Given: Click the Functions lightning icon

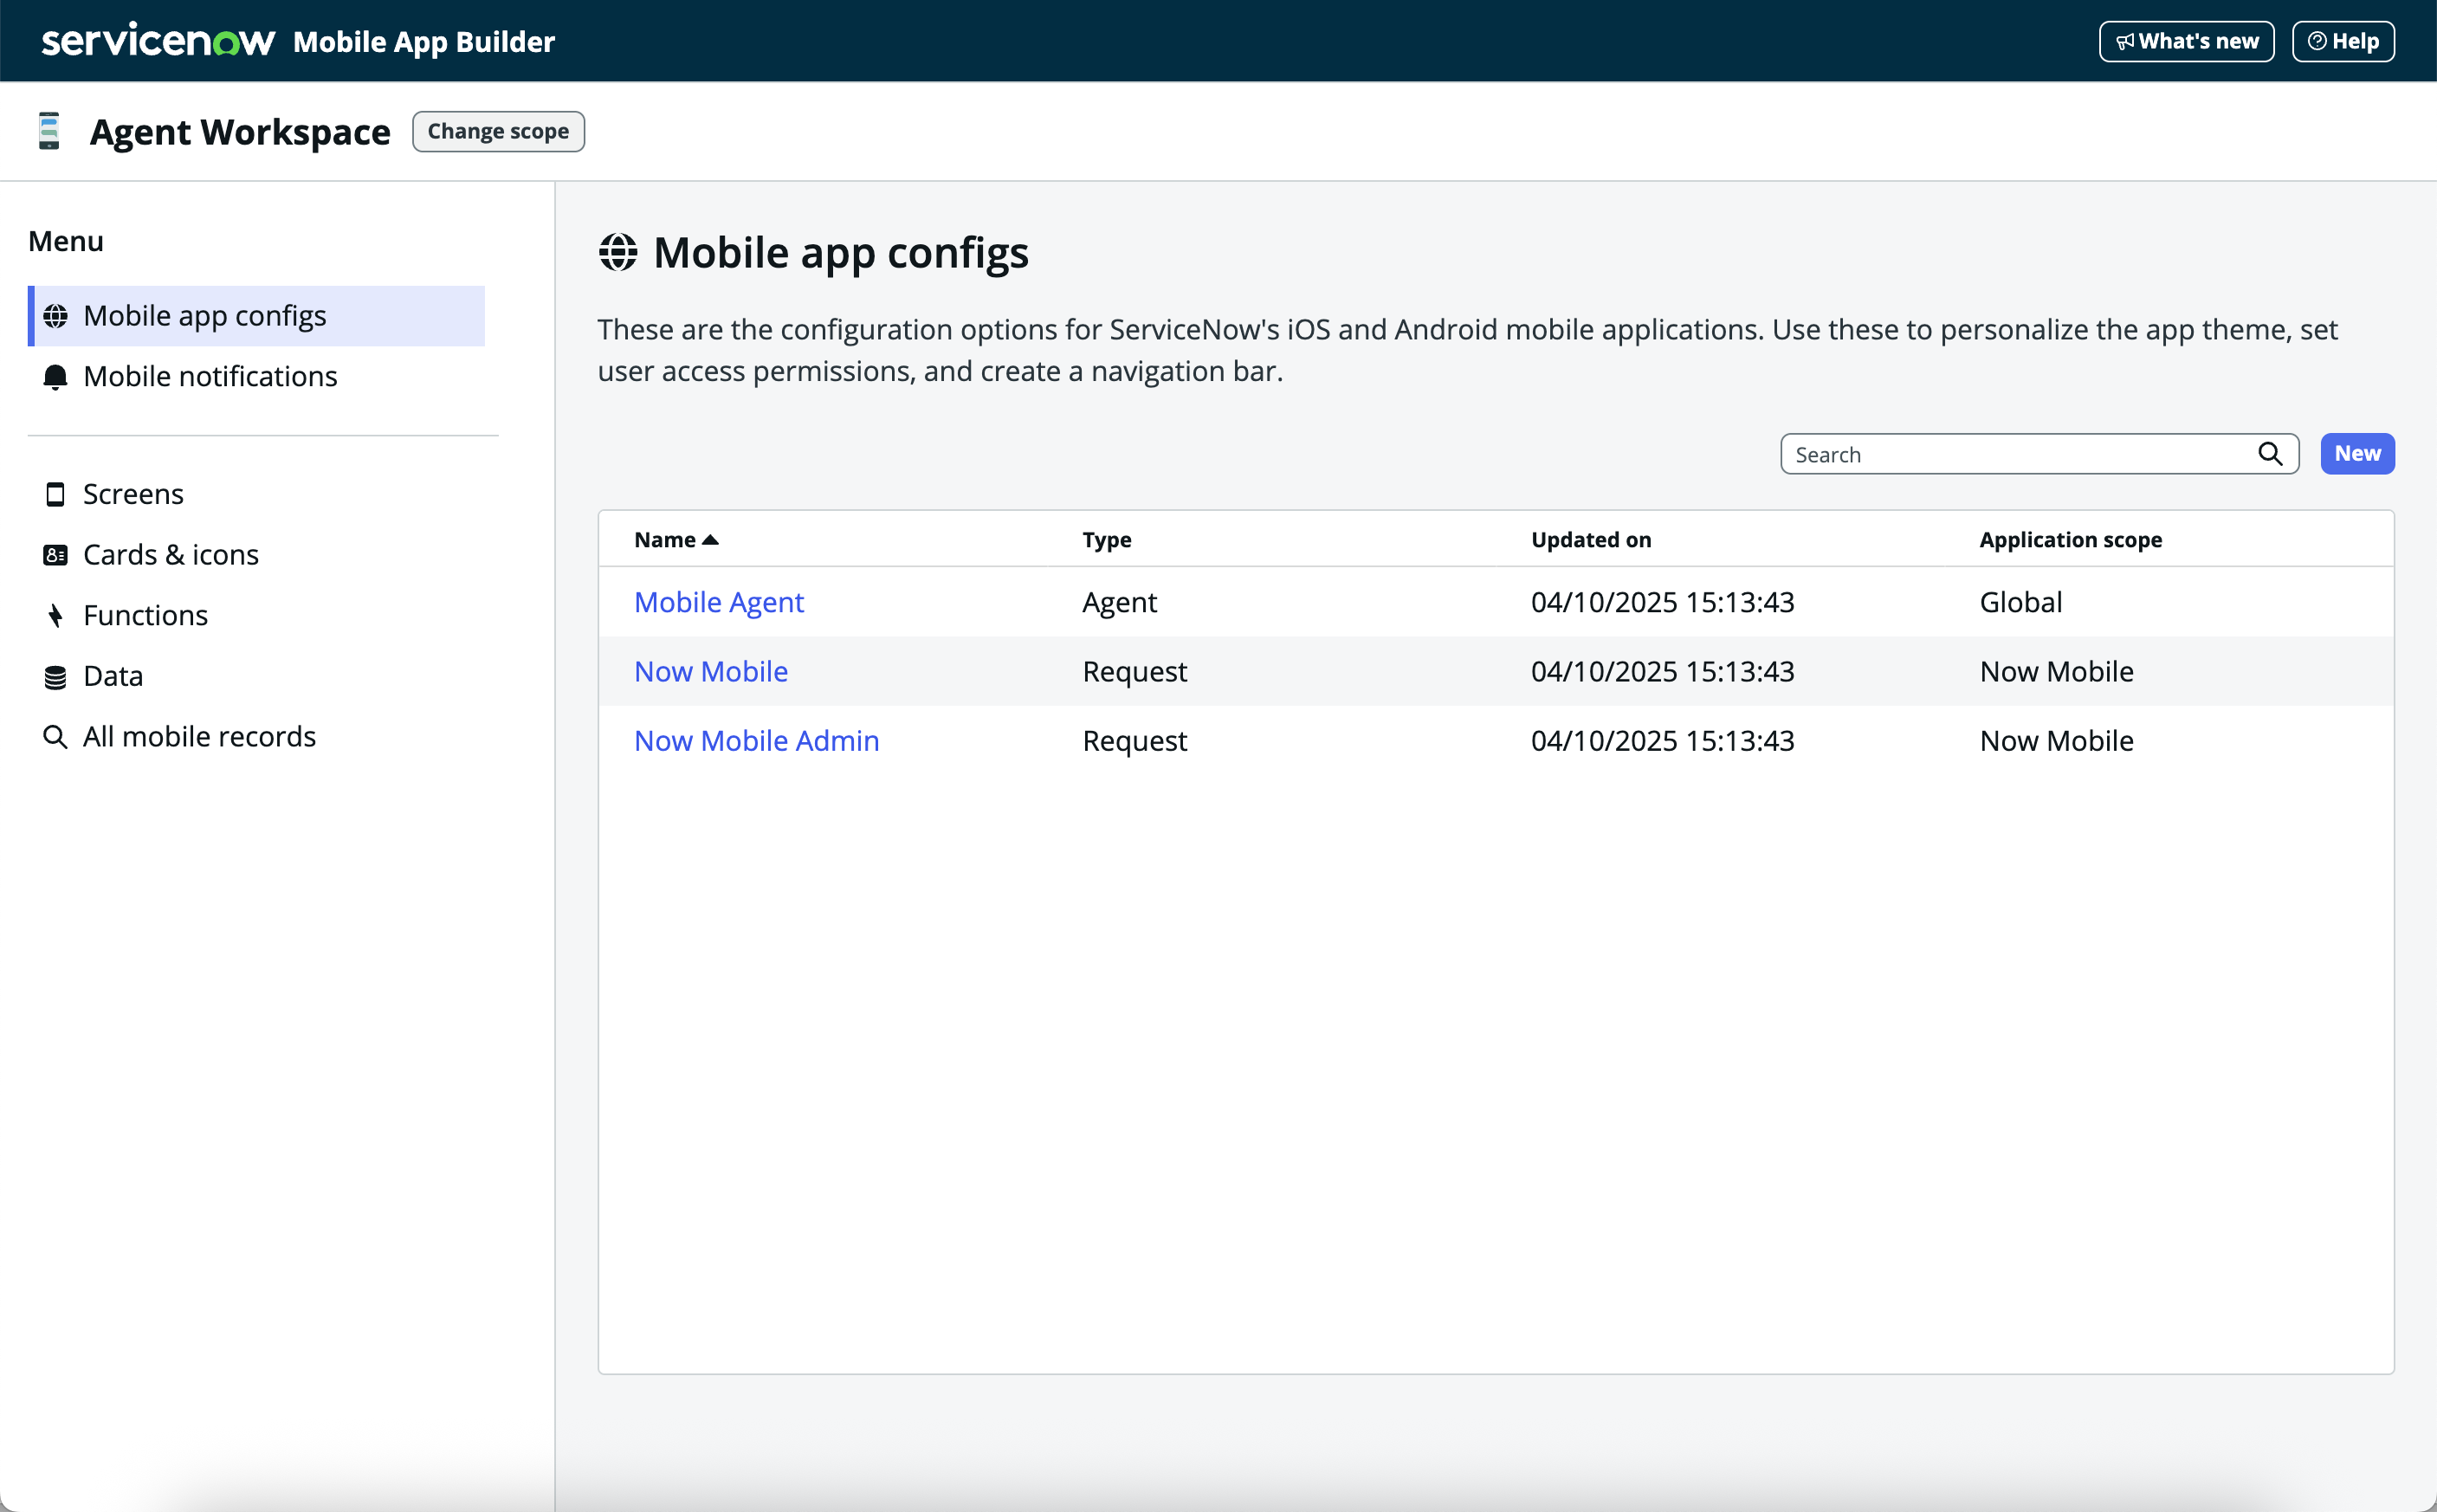Looking at the screenshot, I should [55, 615].
